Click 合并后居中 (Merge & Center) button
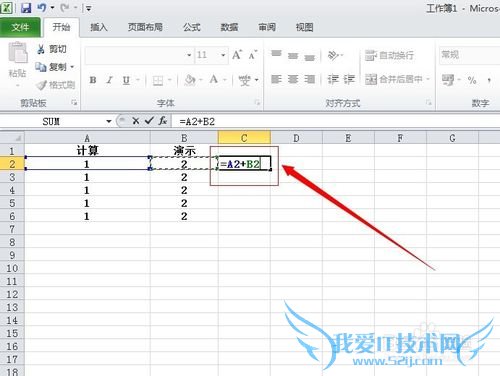The height and width of the screenshot is (376, 500). point(394,79)
